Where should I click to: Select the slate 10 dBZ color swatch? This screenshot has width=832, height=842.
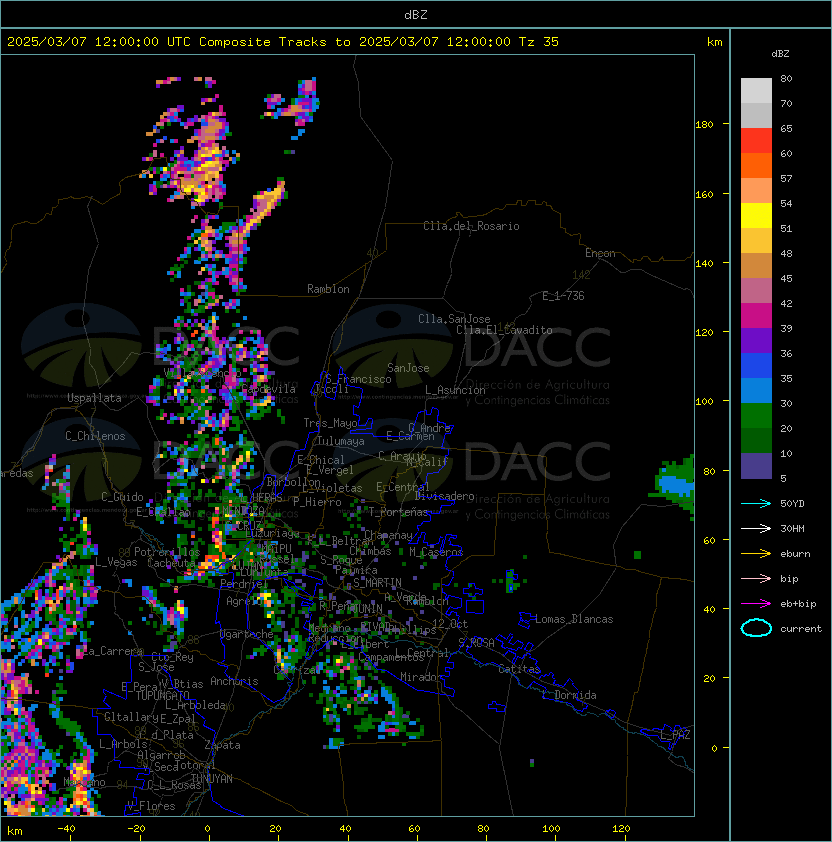click(756, 466)
